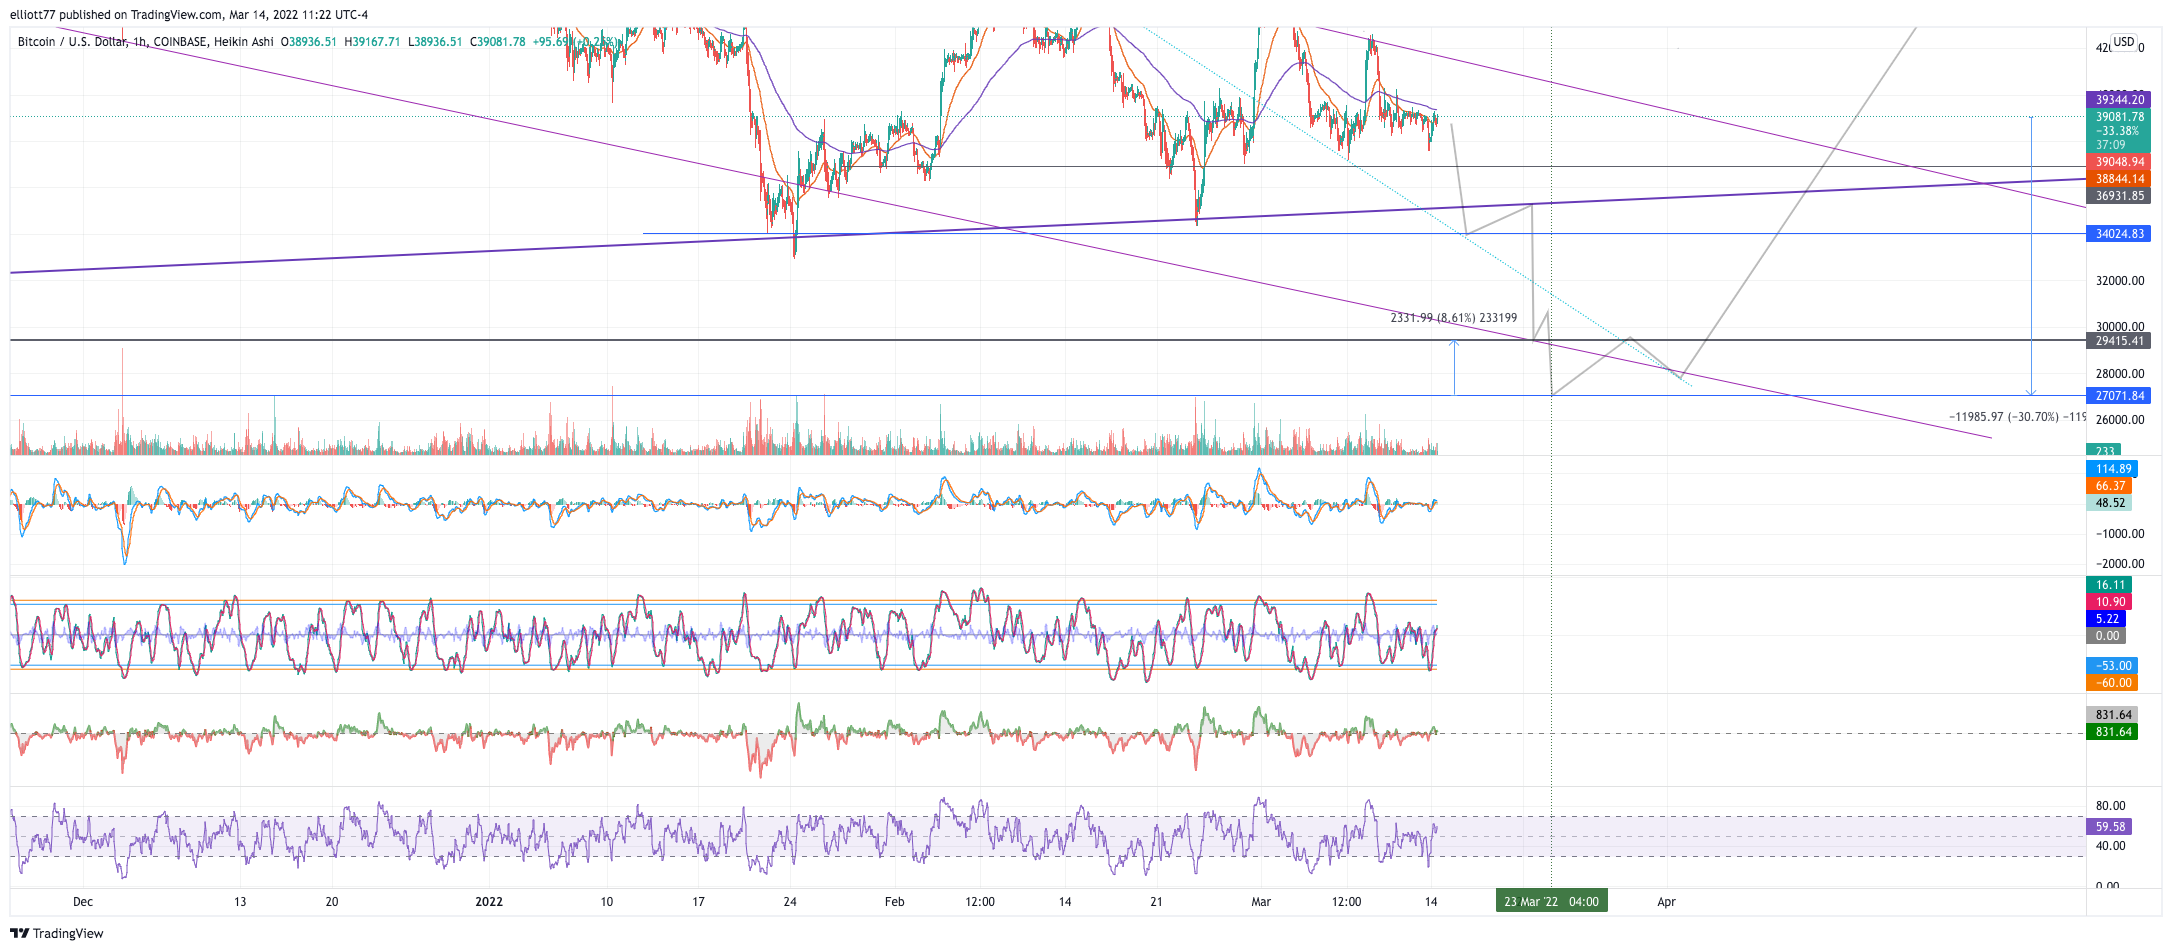The image size is (2172, 951).
Task: Click the -53.00 lower band label
Action: coord(2112,666)
